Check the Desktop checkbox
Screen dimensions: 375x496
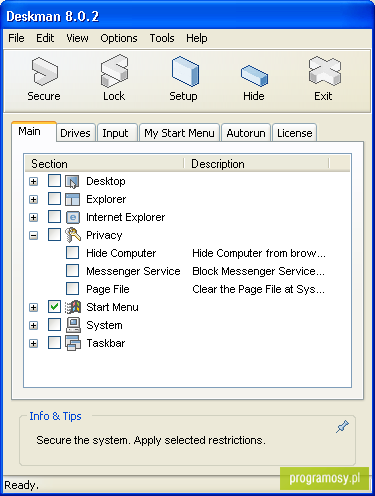(x=54, y=181)
